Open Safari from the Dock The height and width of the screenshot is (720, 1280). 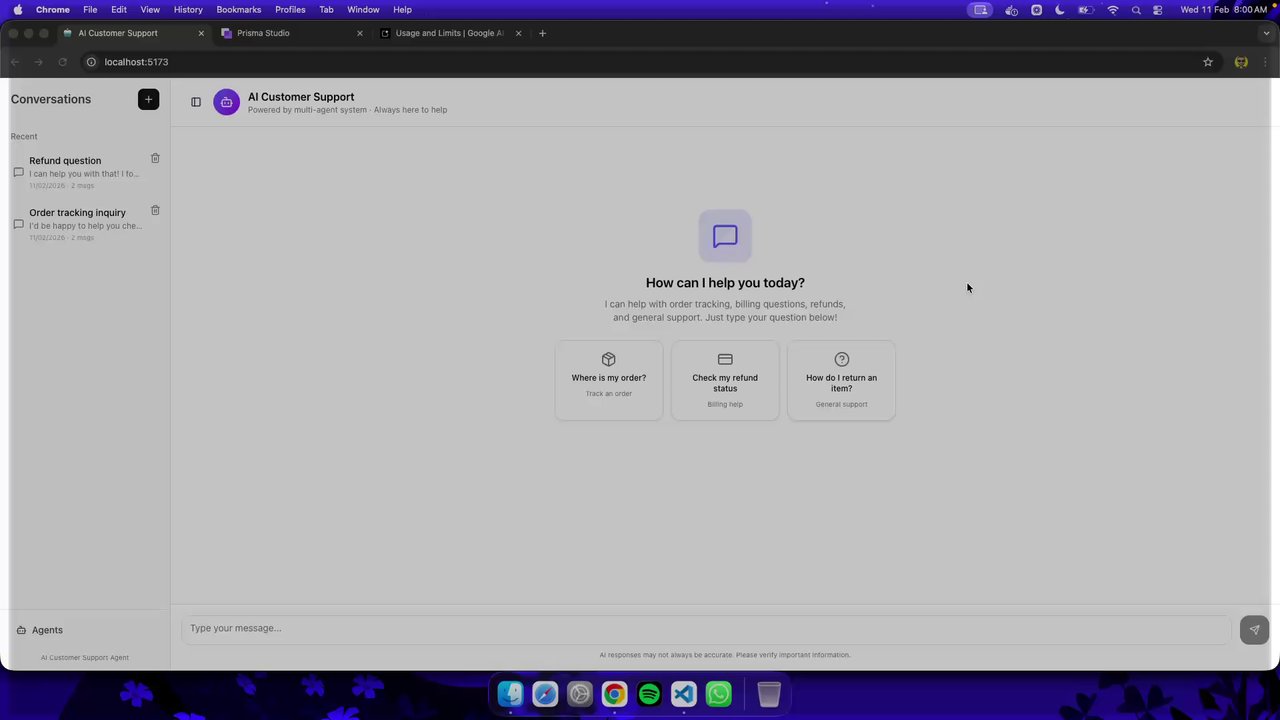click(x=545, y=694)
